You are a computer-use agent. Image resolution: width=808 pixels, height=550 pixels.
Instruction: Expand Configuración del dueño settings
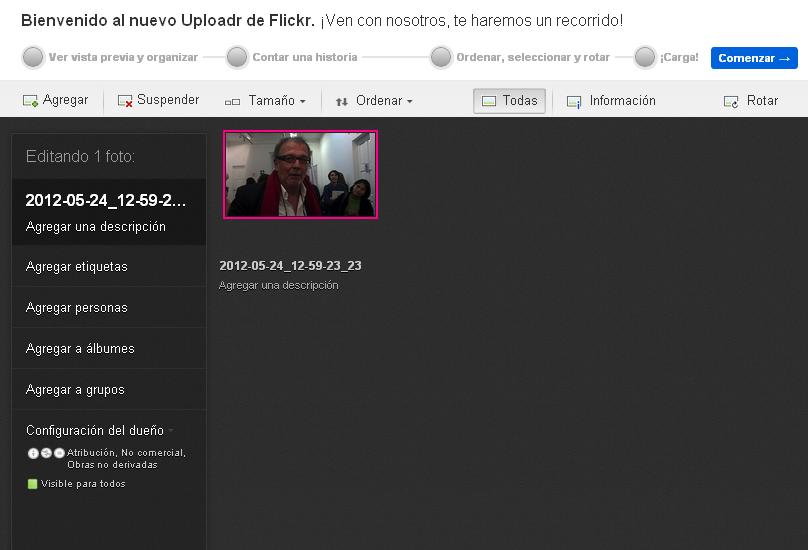pos(100,430)
